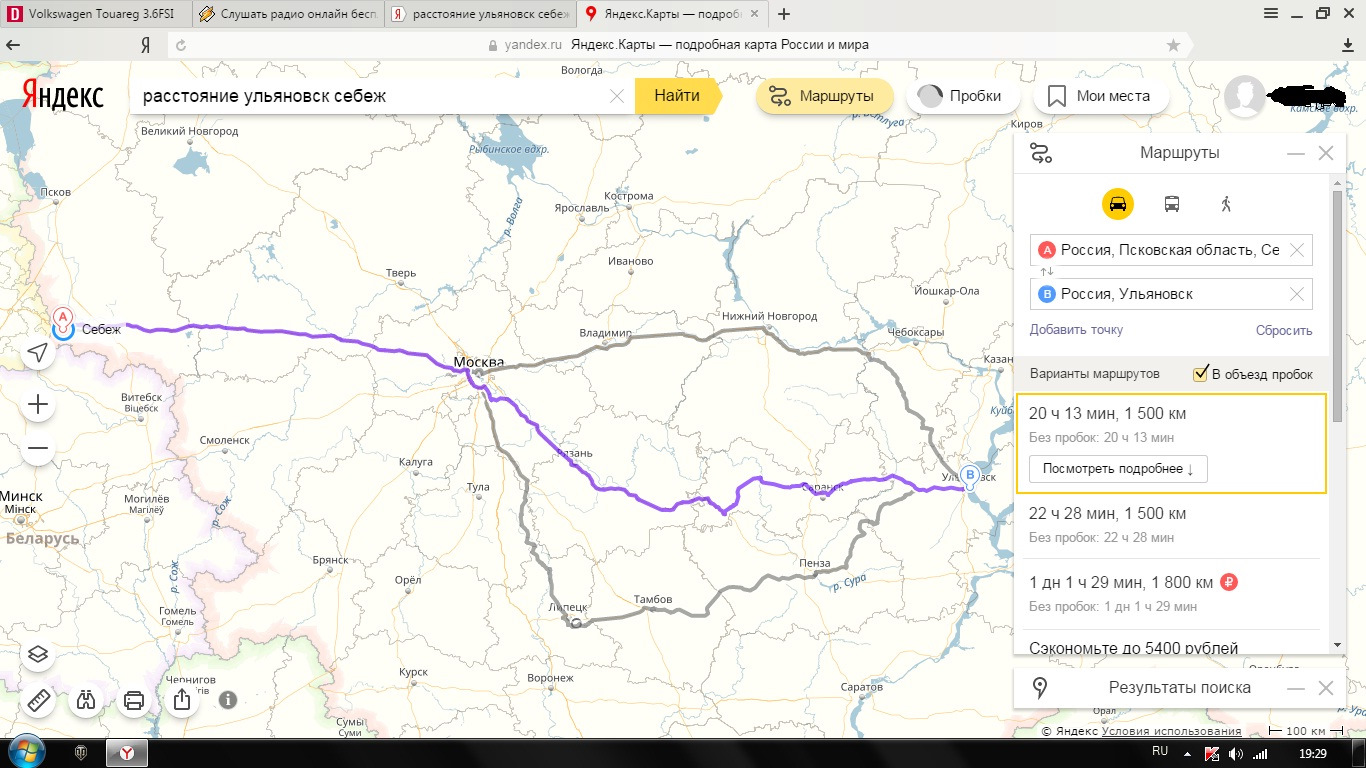Open the map layers button
Viewport: 1366px width, 768px height.
pyautogui.click(x=38, y=654)
